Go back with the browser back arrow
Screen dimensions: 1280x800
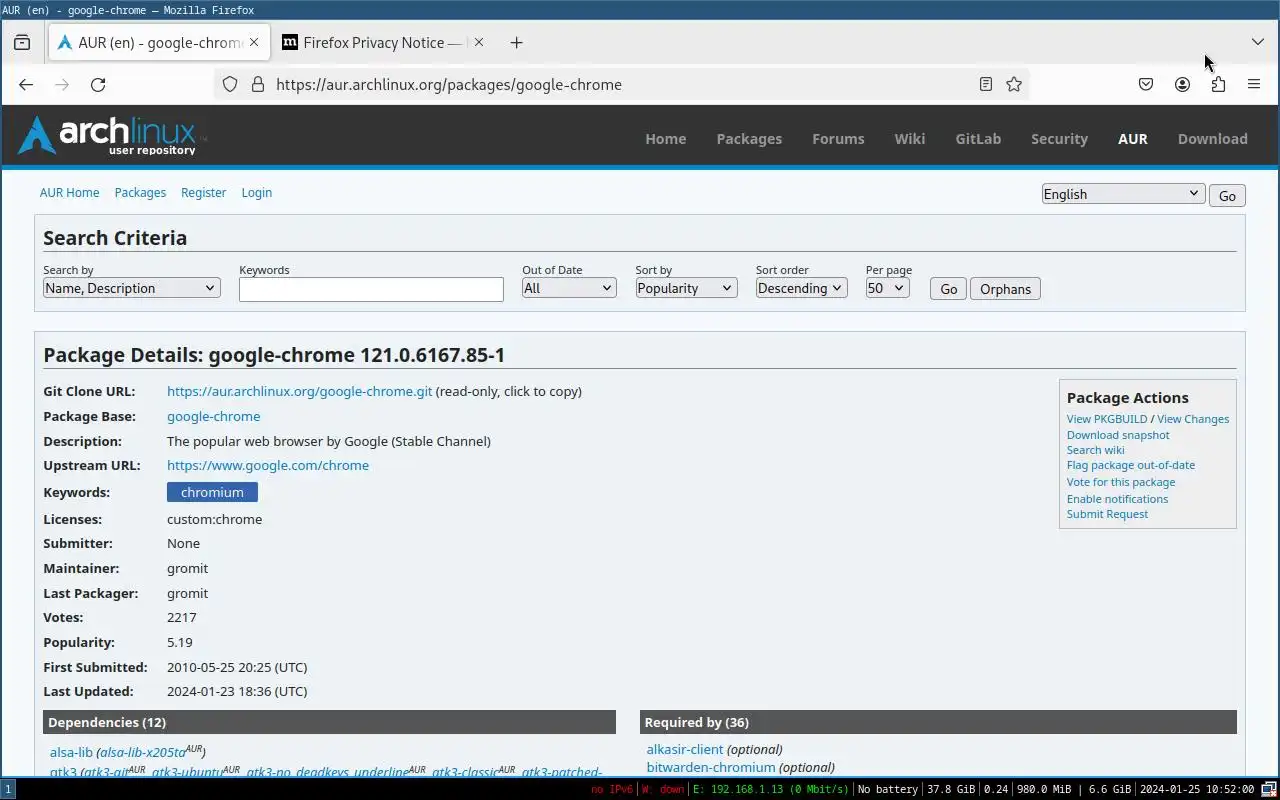click(26, 85)
